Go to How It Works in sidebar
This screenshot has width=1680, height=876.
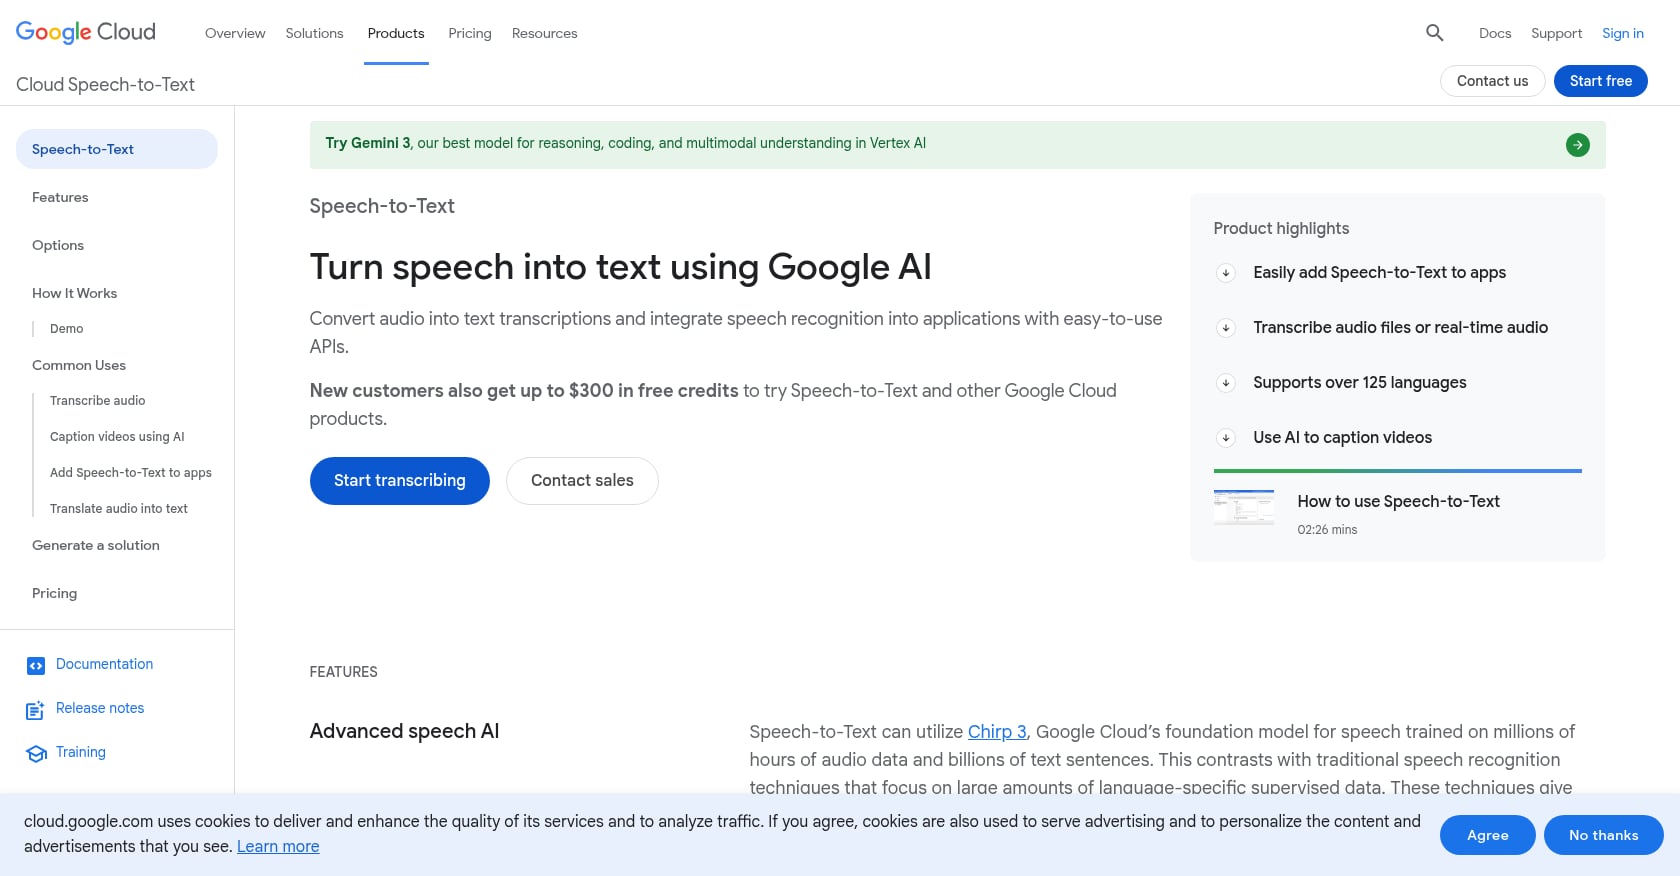(x=74, y=293)
